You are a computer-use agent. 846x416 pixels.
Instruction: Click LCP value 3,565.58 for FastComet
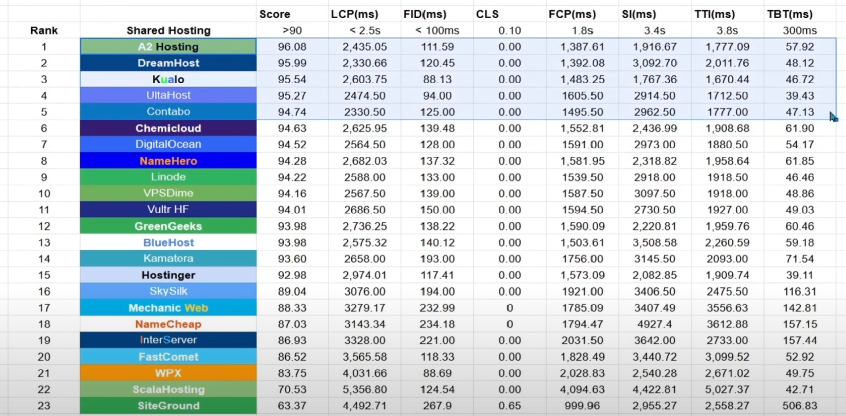(364, 357)
